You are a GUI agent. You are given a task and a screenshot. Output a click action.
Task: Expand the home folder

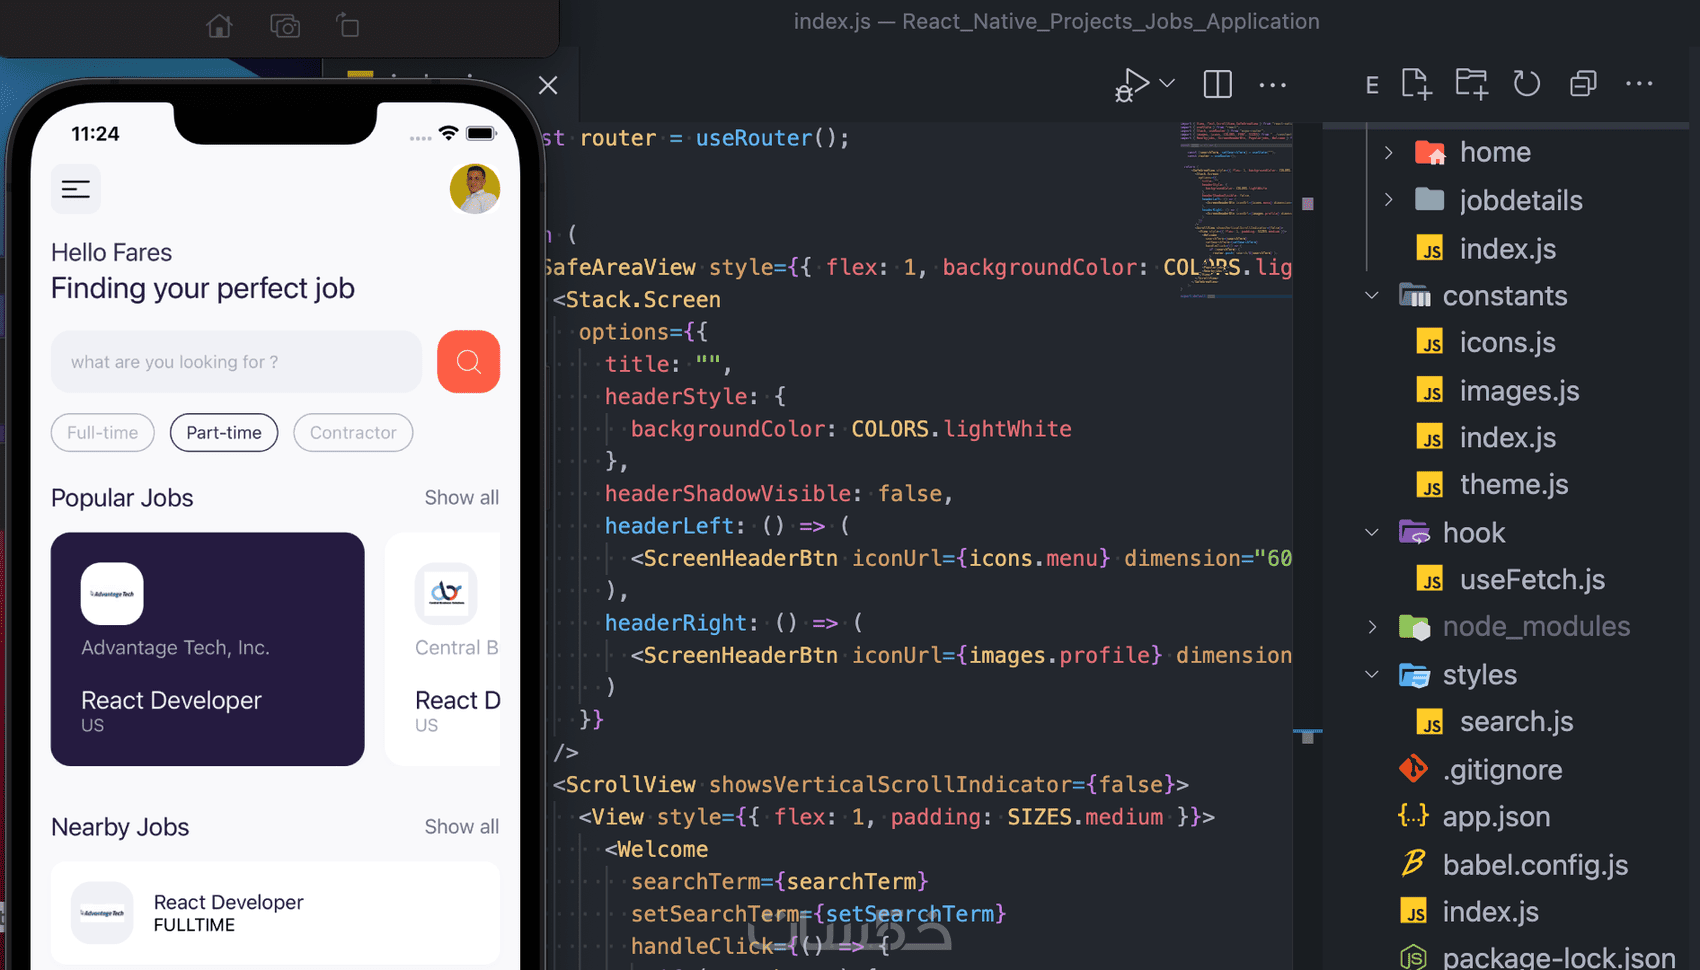pos(1389,152)
